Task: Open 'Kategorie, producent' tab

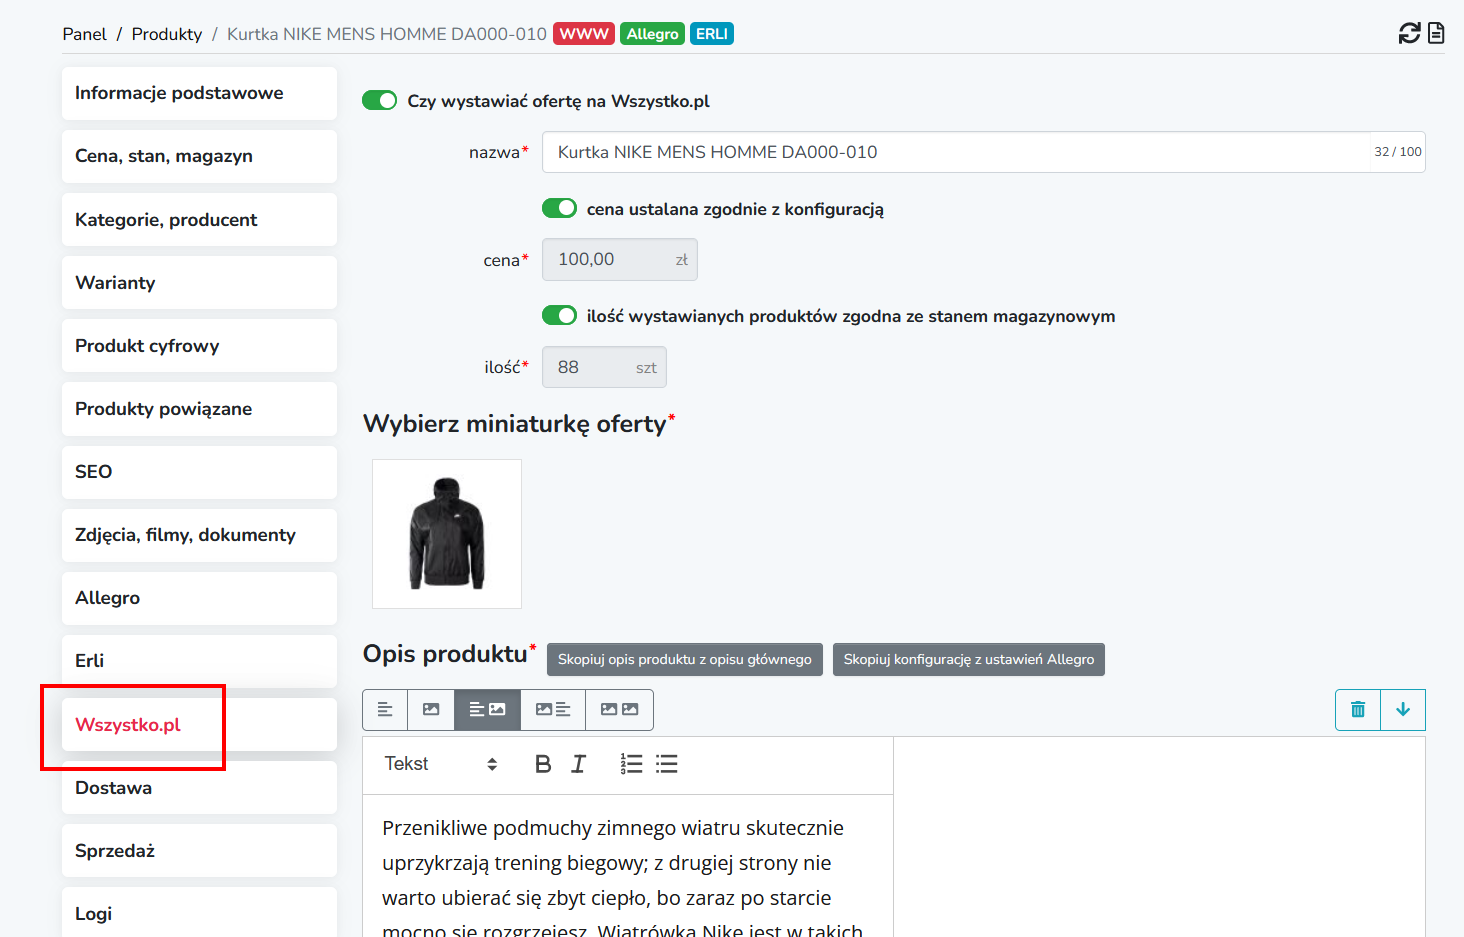Action: click(199, 220)
